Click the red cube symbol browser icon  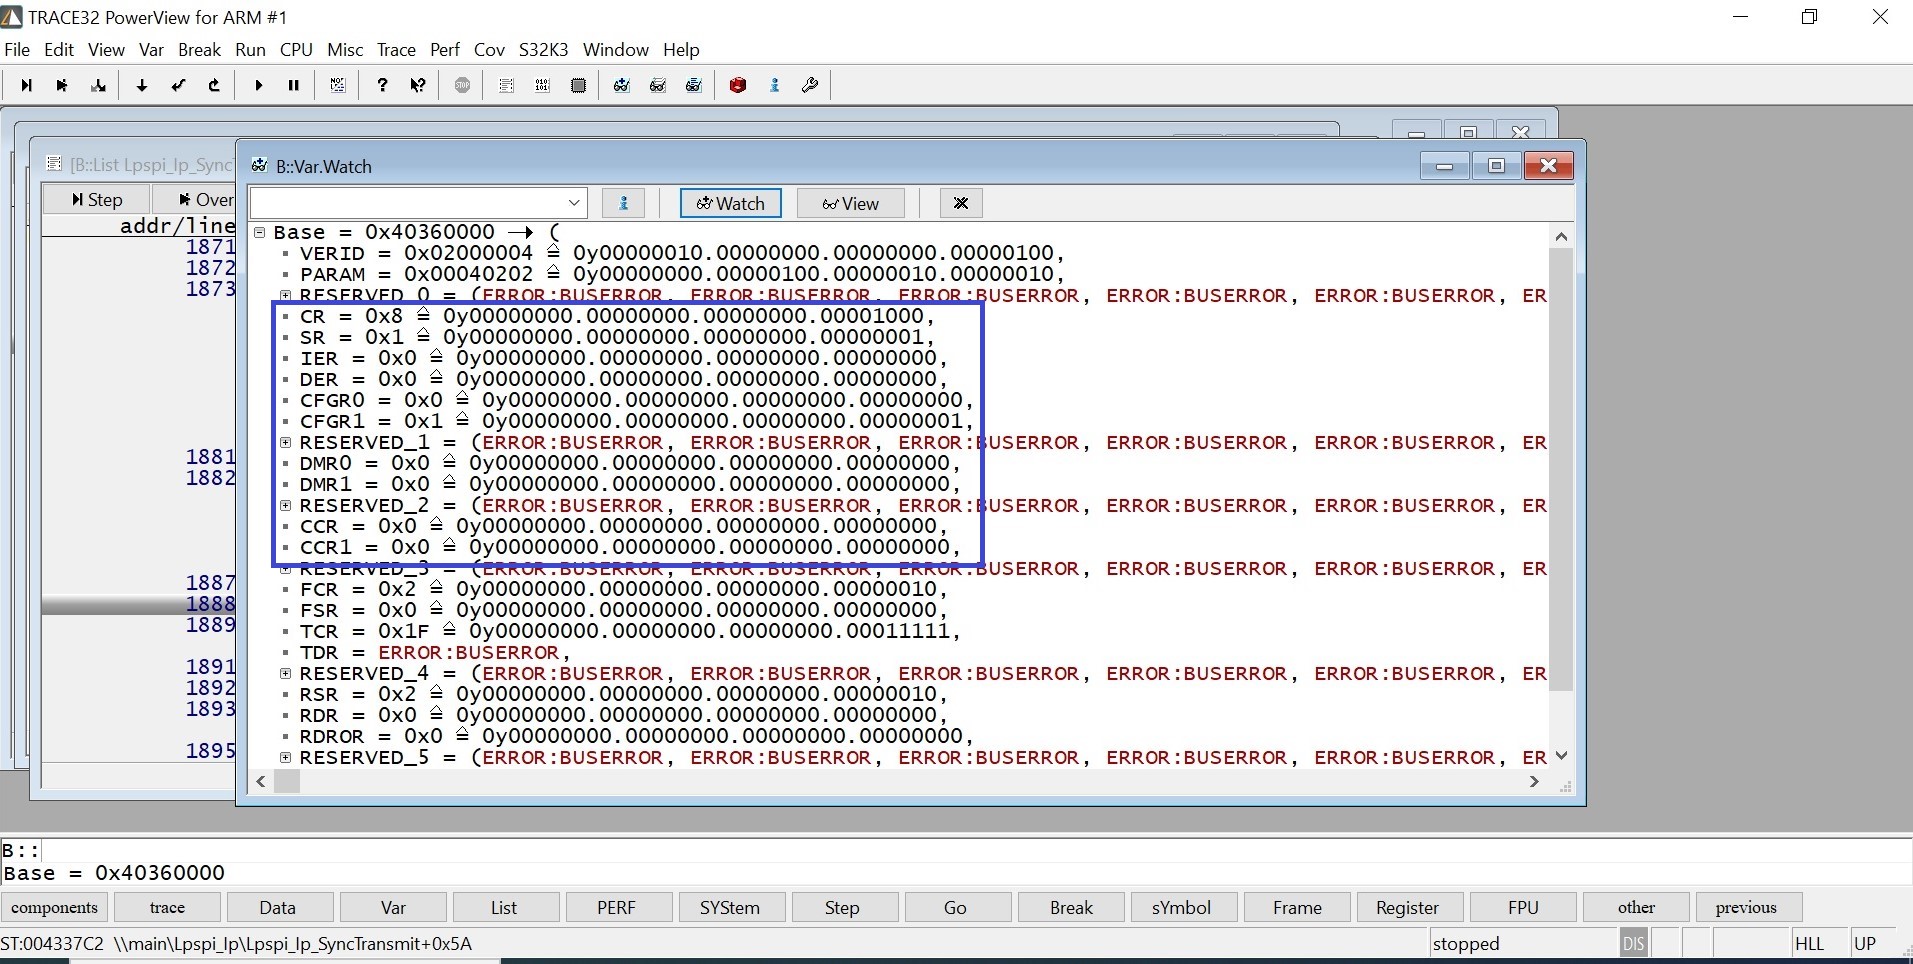[738, 86]
